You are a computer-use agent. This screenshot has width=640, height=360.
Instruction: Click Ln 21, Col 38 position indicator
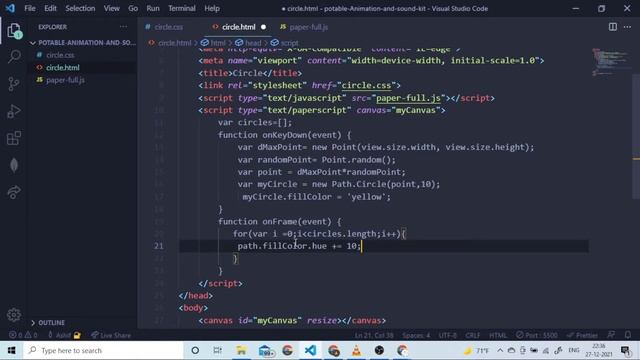374,335
